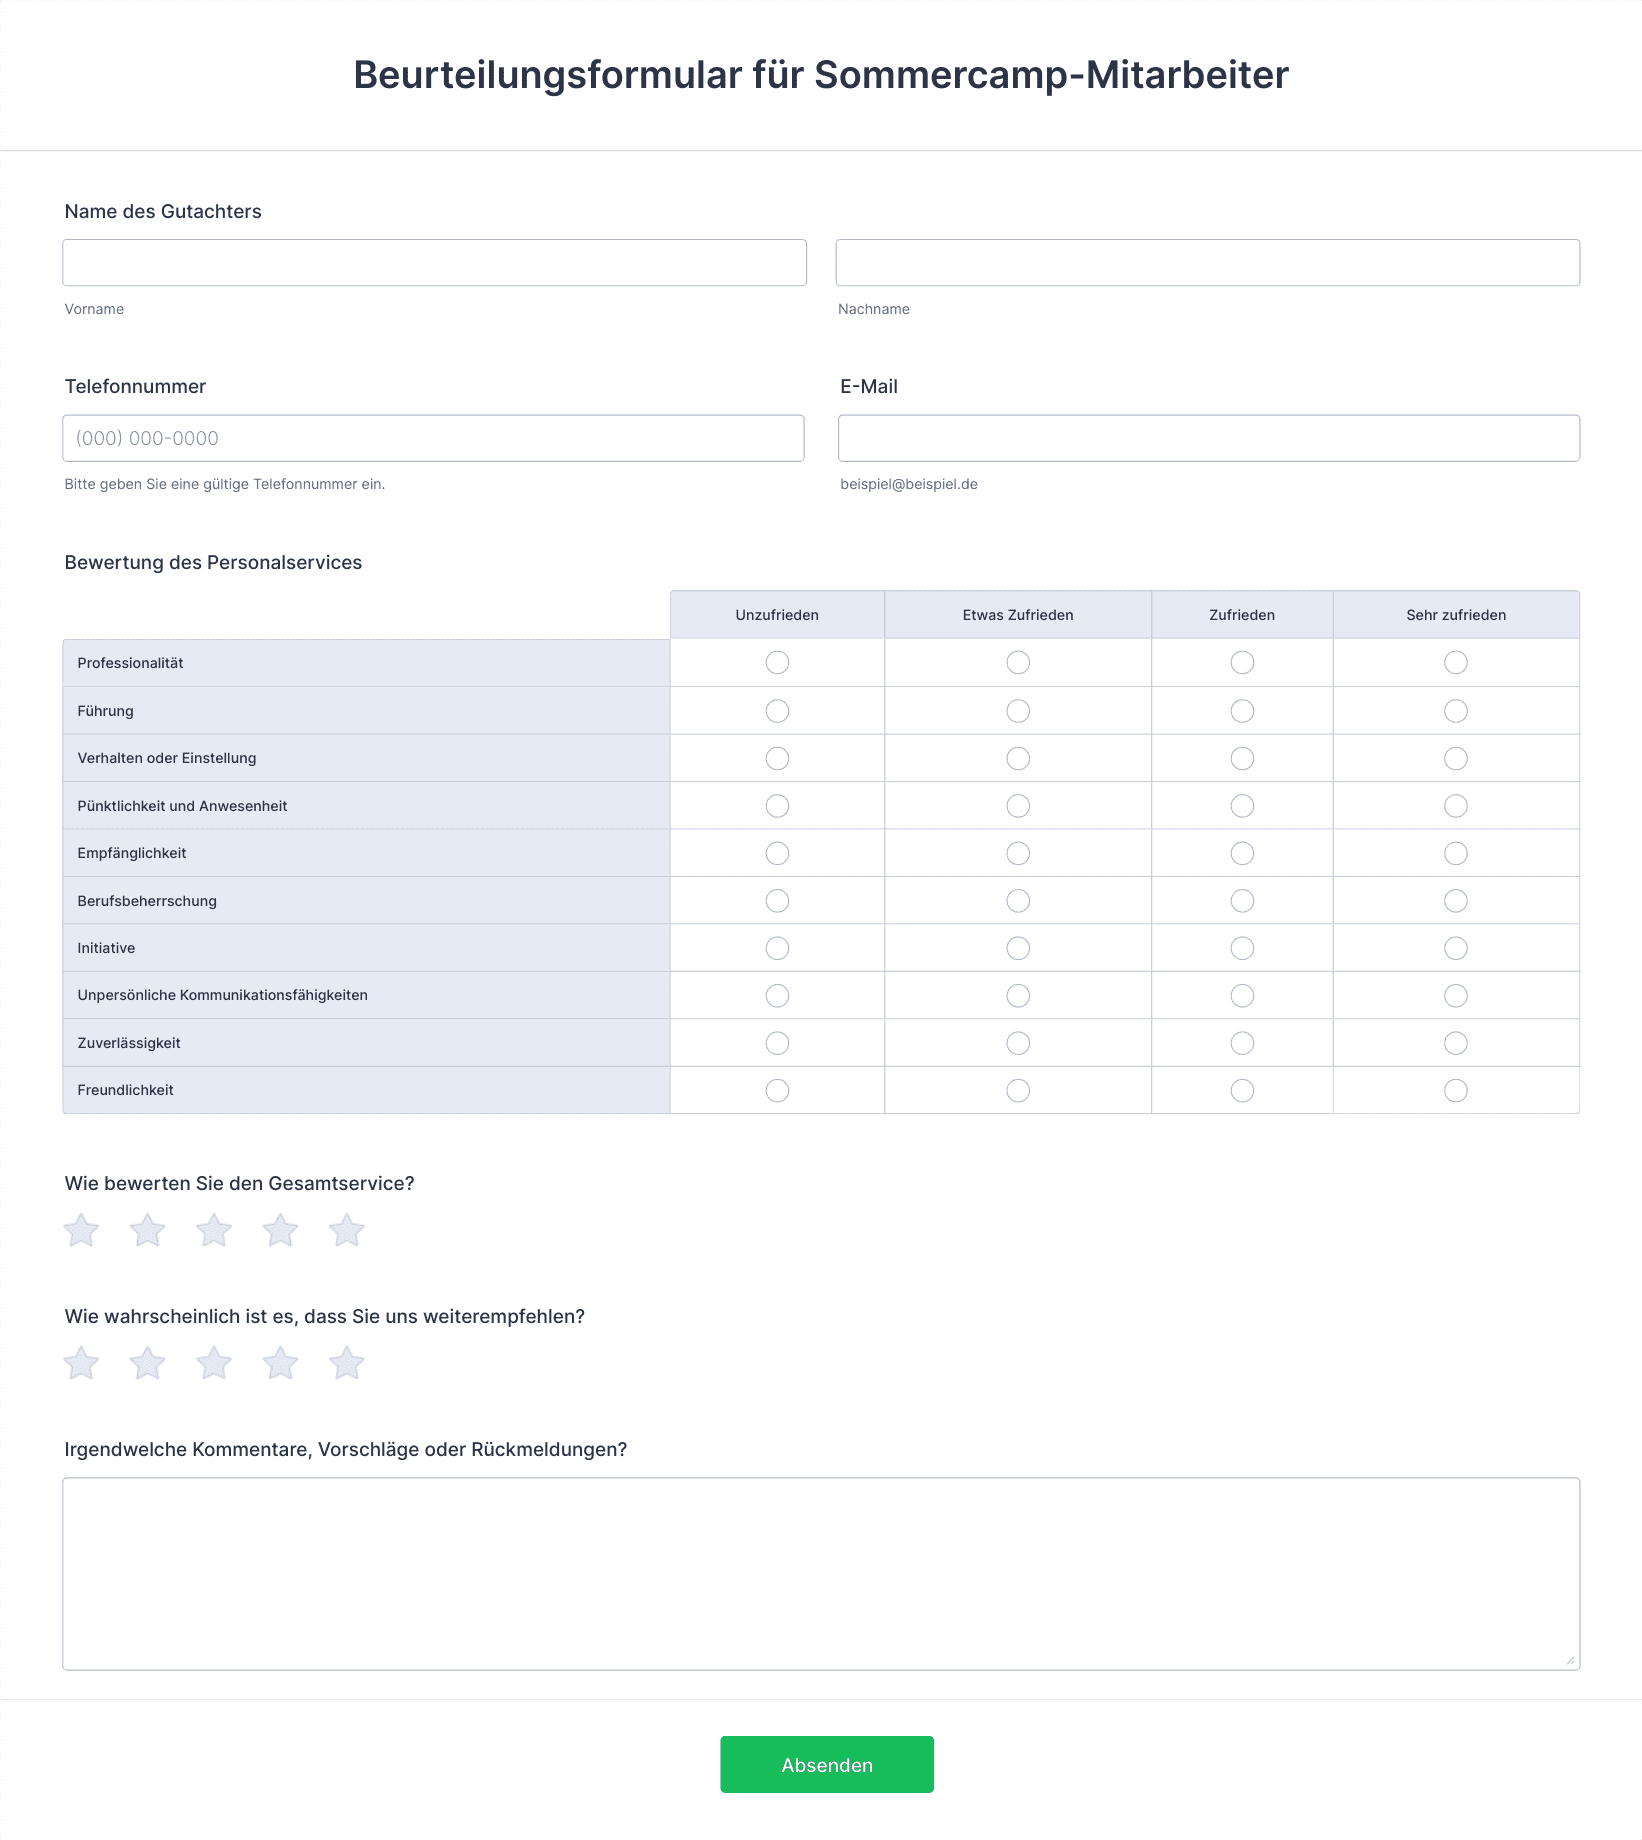Focus the Vorname input field
Screen dimensions: 1642x1840
click(x=434, y=263)
